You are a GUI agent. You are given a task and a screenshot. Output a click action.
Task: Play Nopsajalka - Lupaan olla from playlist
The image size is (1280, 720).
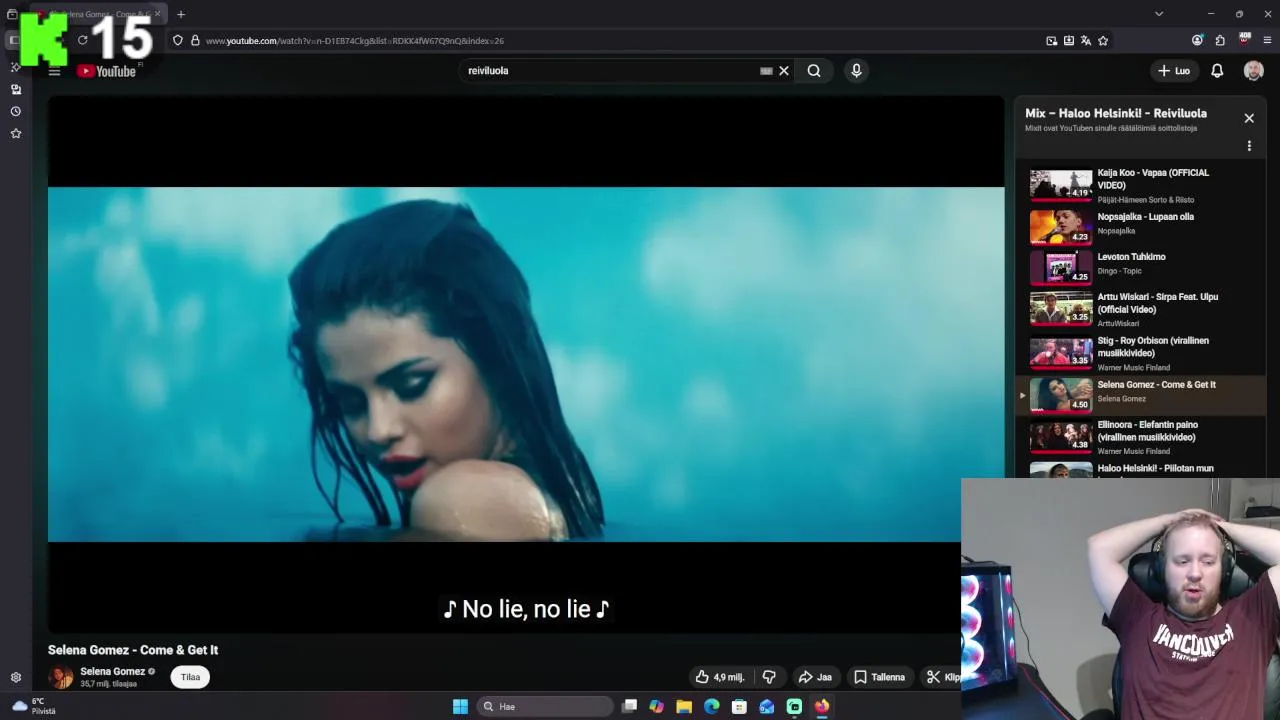1140,226
